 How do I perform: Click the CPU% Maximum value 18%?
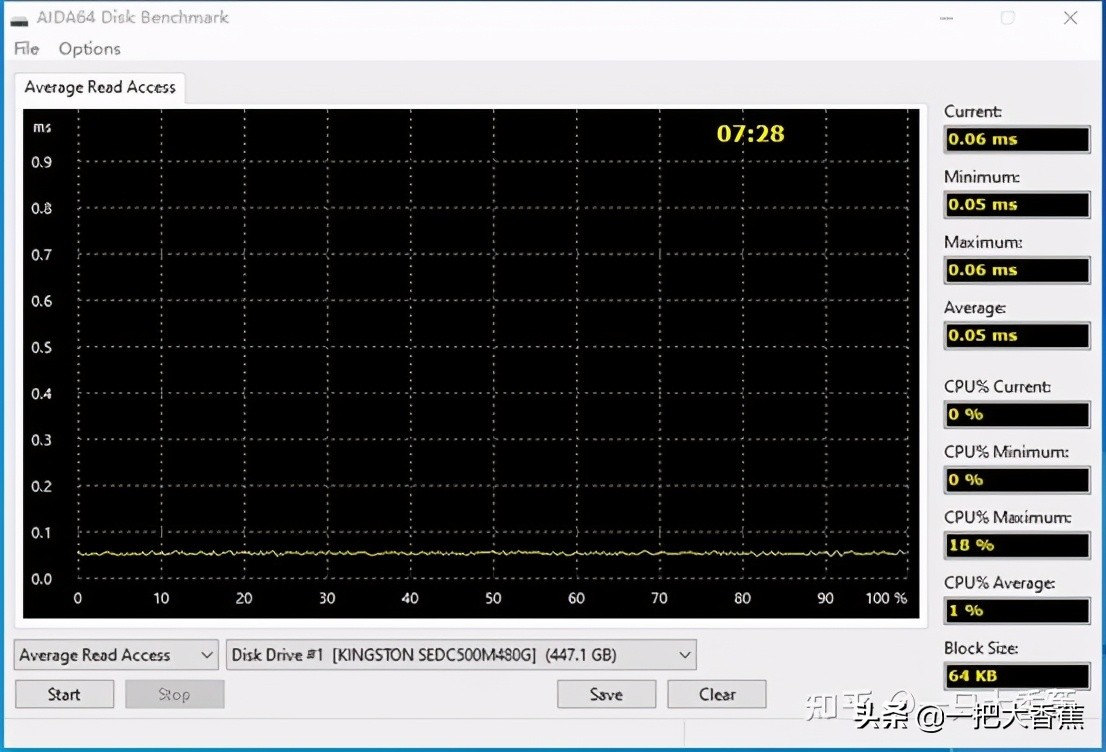(x=1016, y=545)
